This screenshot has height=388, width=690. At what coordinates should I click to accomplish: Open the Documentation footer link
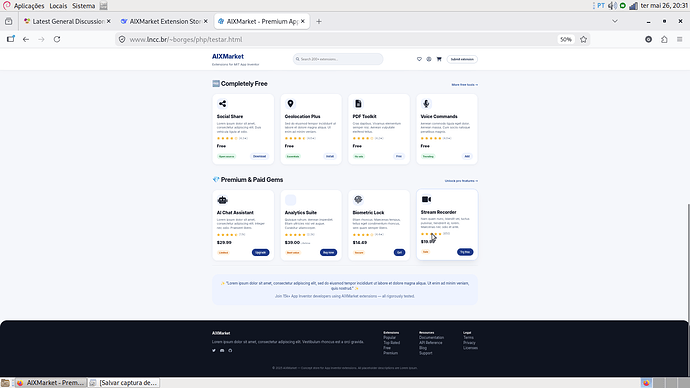pos(431,337)
